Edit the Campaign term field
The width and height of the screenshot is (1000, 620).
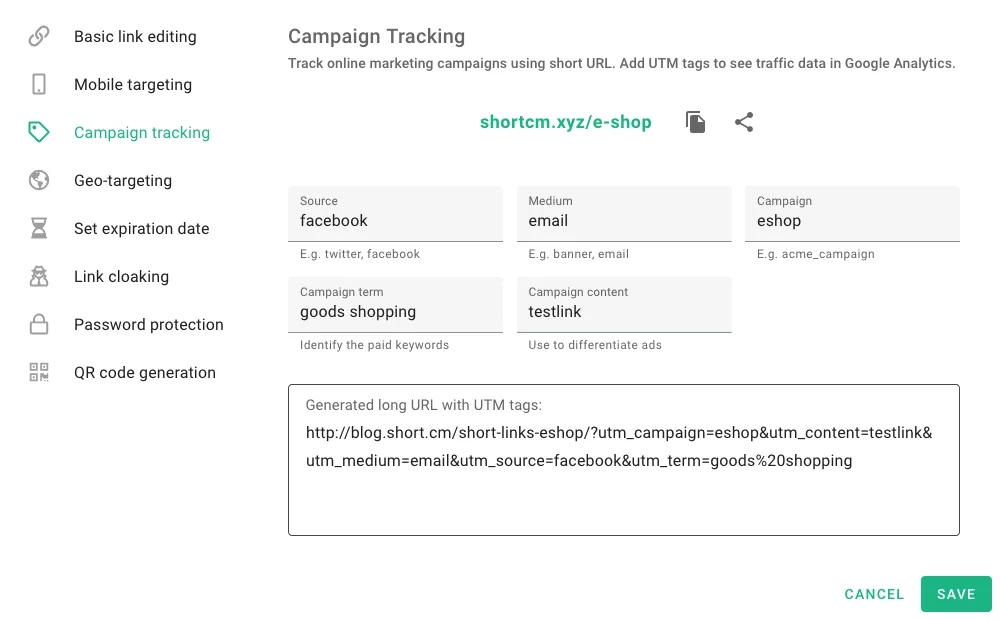point(395,312)
